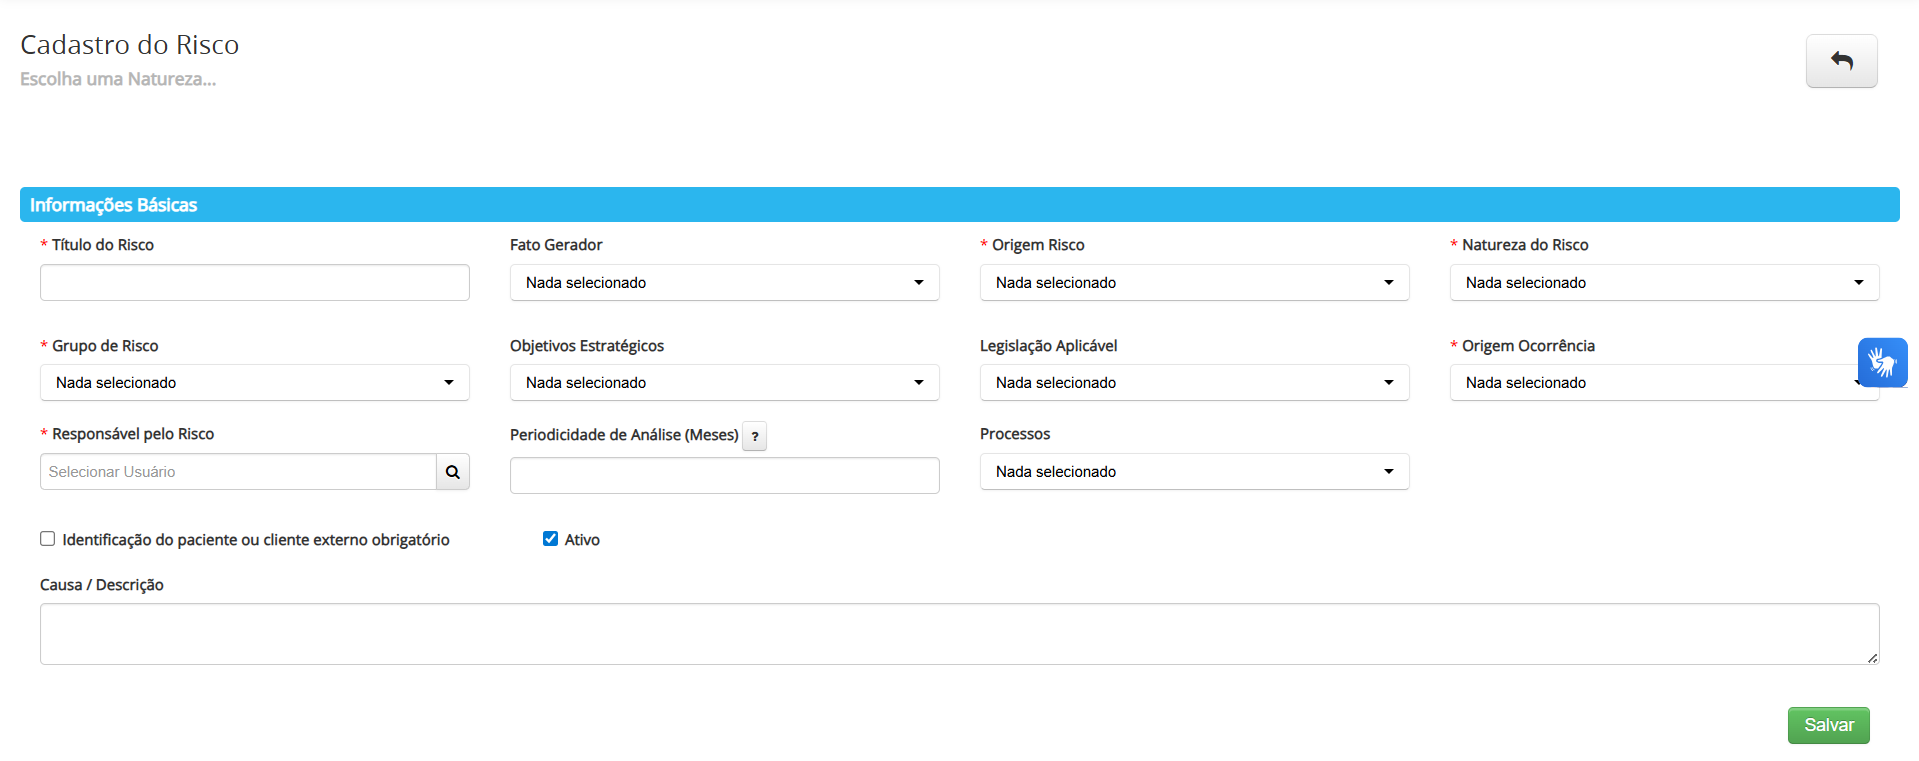Click the Periodicidade de Análise input
Screen dimensions: 1919x761
click(x=724, y=476)
